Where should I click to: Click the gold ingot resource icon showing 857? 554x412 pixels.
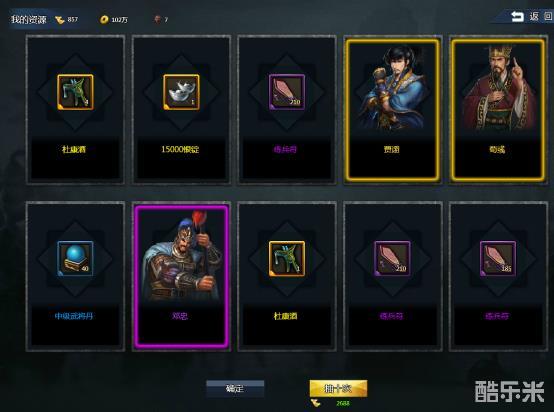point(59,20)
